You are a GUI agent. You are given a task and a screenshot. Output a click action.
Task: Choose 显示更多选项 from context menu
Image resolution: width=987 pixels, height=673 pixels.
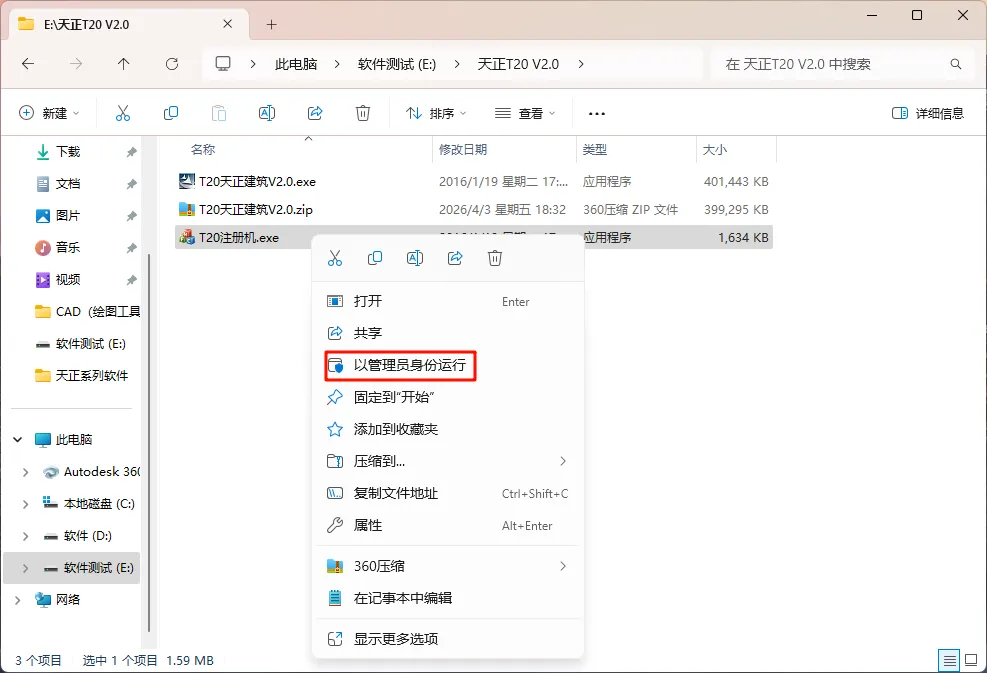coord(448,639)
